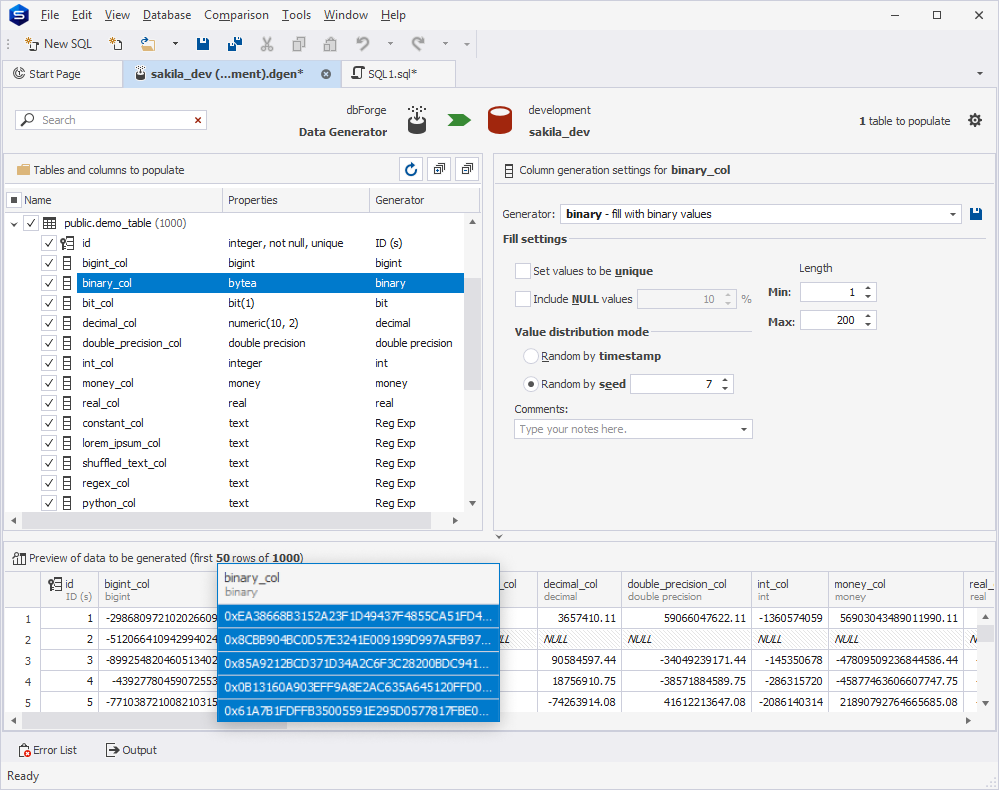Clear the search box with red X
Image resolution: width=999 pixels, height=790 pixels.
pyautogui.click(x=198, y=120)
